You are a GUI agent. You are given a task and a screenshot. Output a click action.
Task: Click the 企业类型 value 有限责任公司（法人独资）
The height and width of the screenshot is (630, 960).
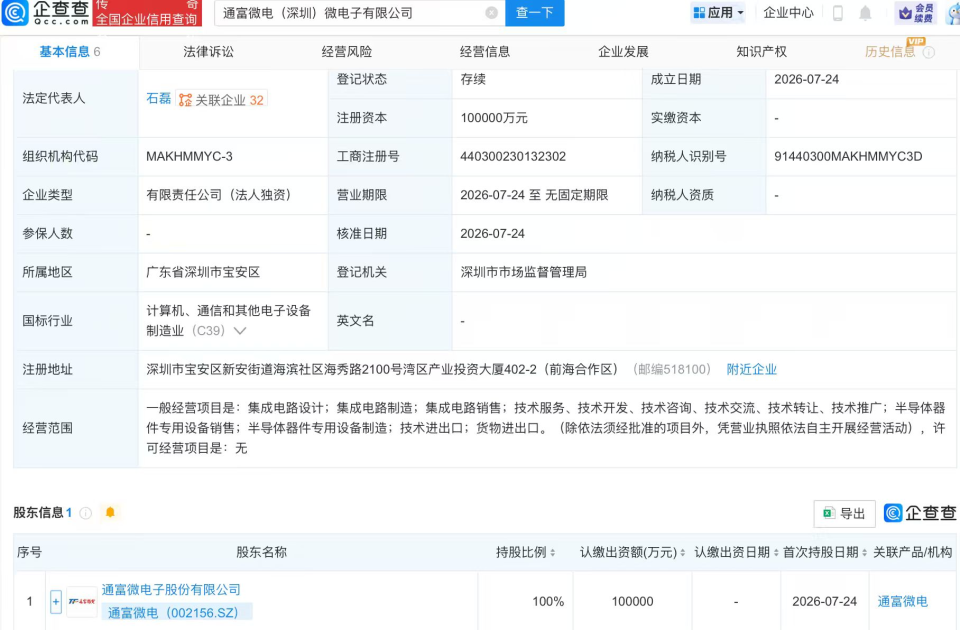(219, 195)
